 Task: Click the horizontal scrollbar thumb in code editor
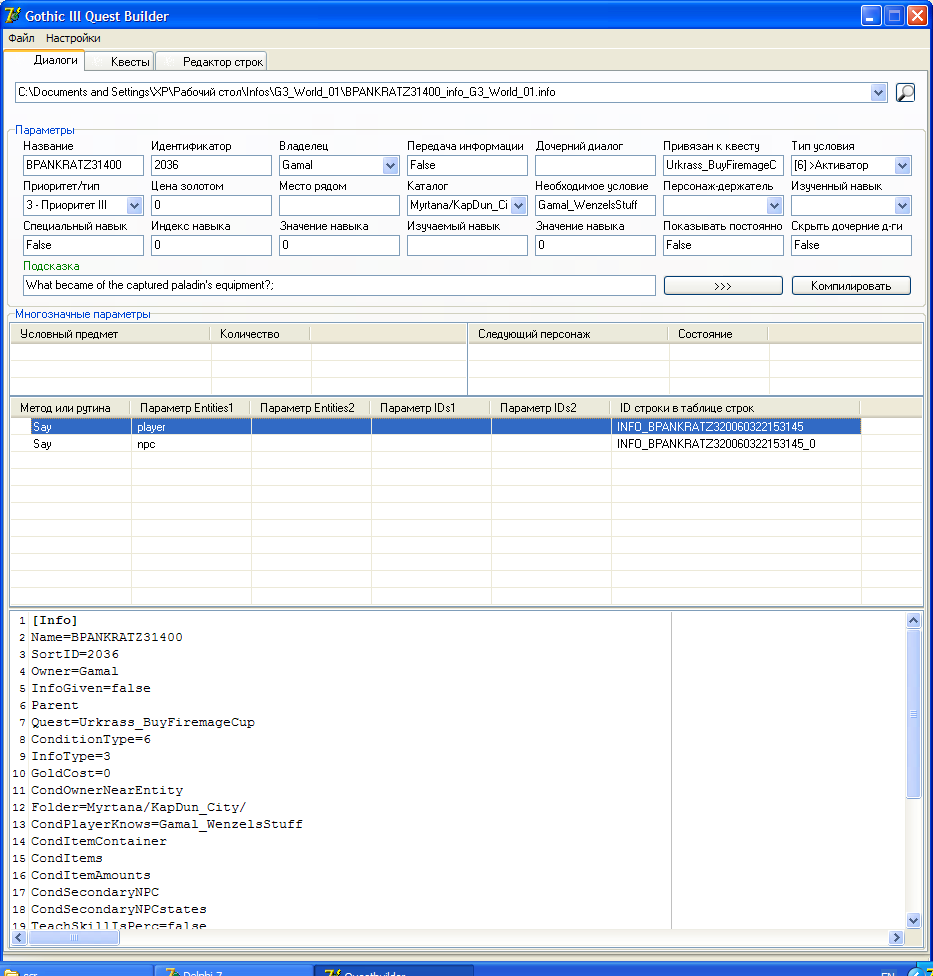pyautogui.click(x=73, y=937)
